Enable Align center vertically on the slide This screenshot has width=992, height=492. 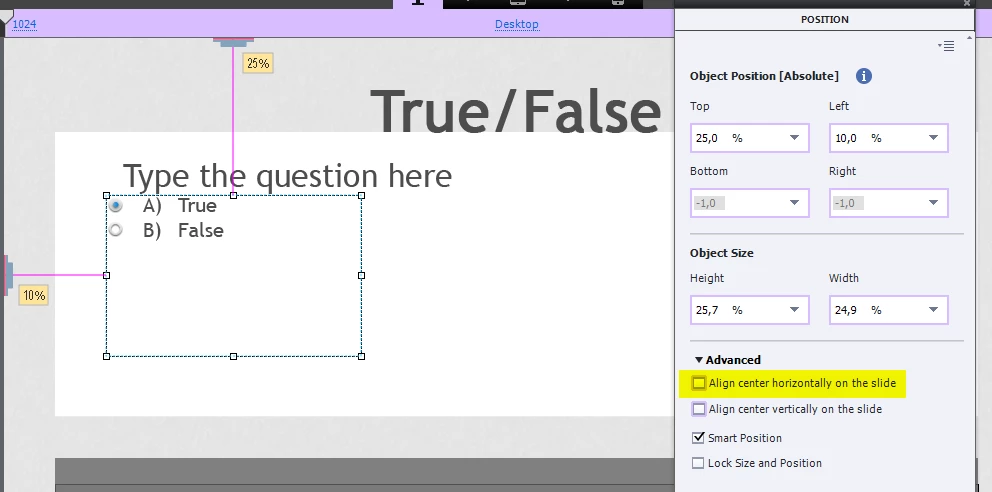point(698,409)
